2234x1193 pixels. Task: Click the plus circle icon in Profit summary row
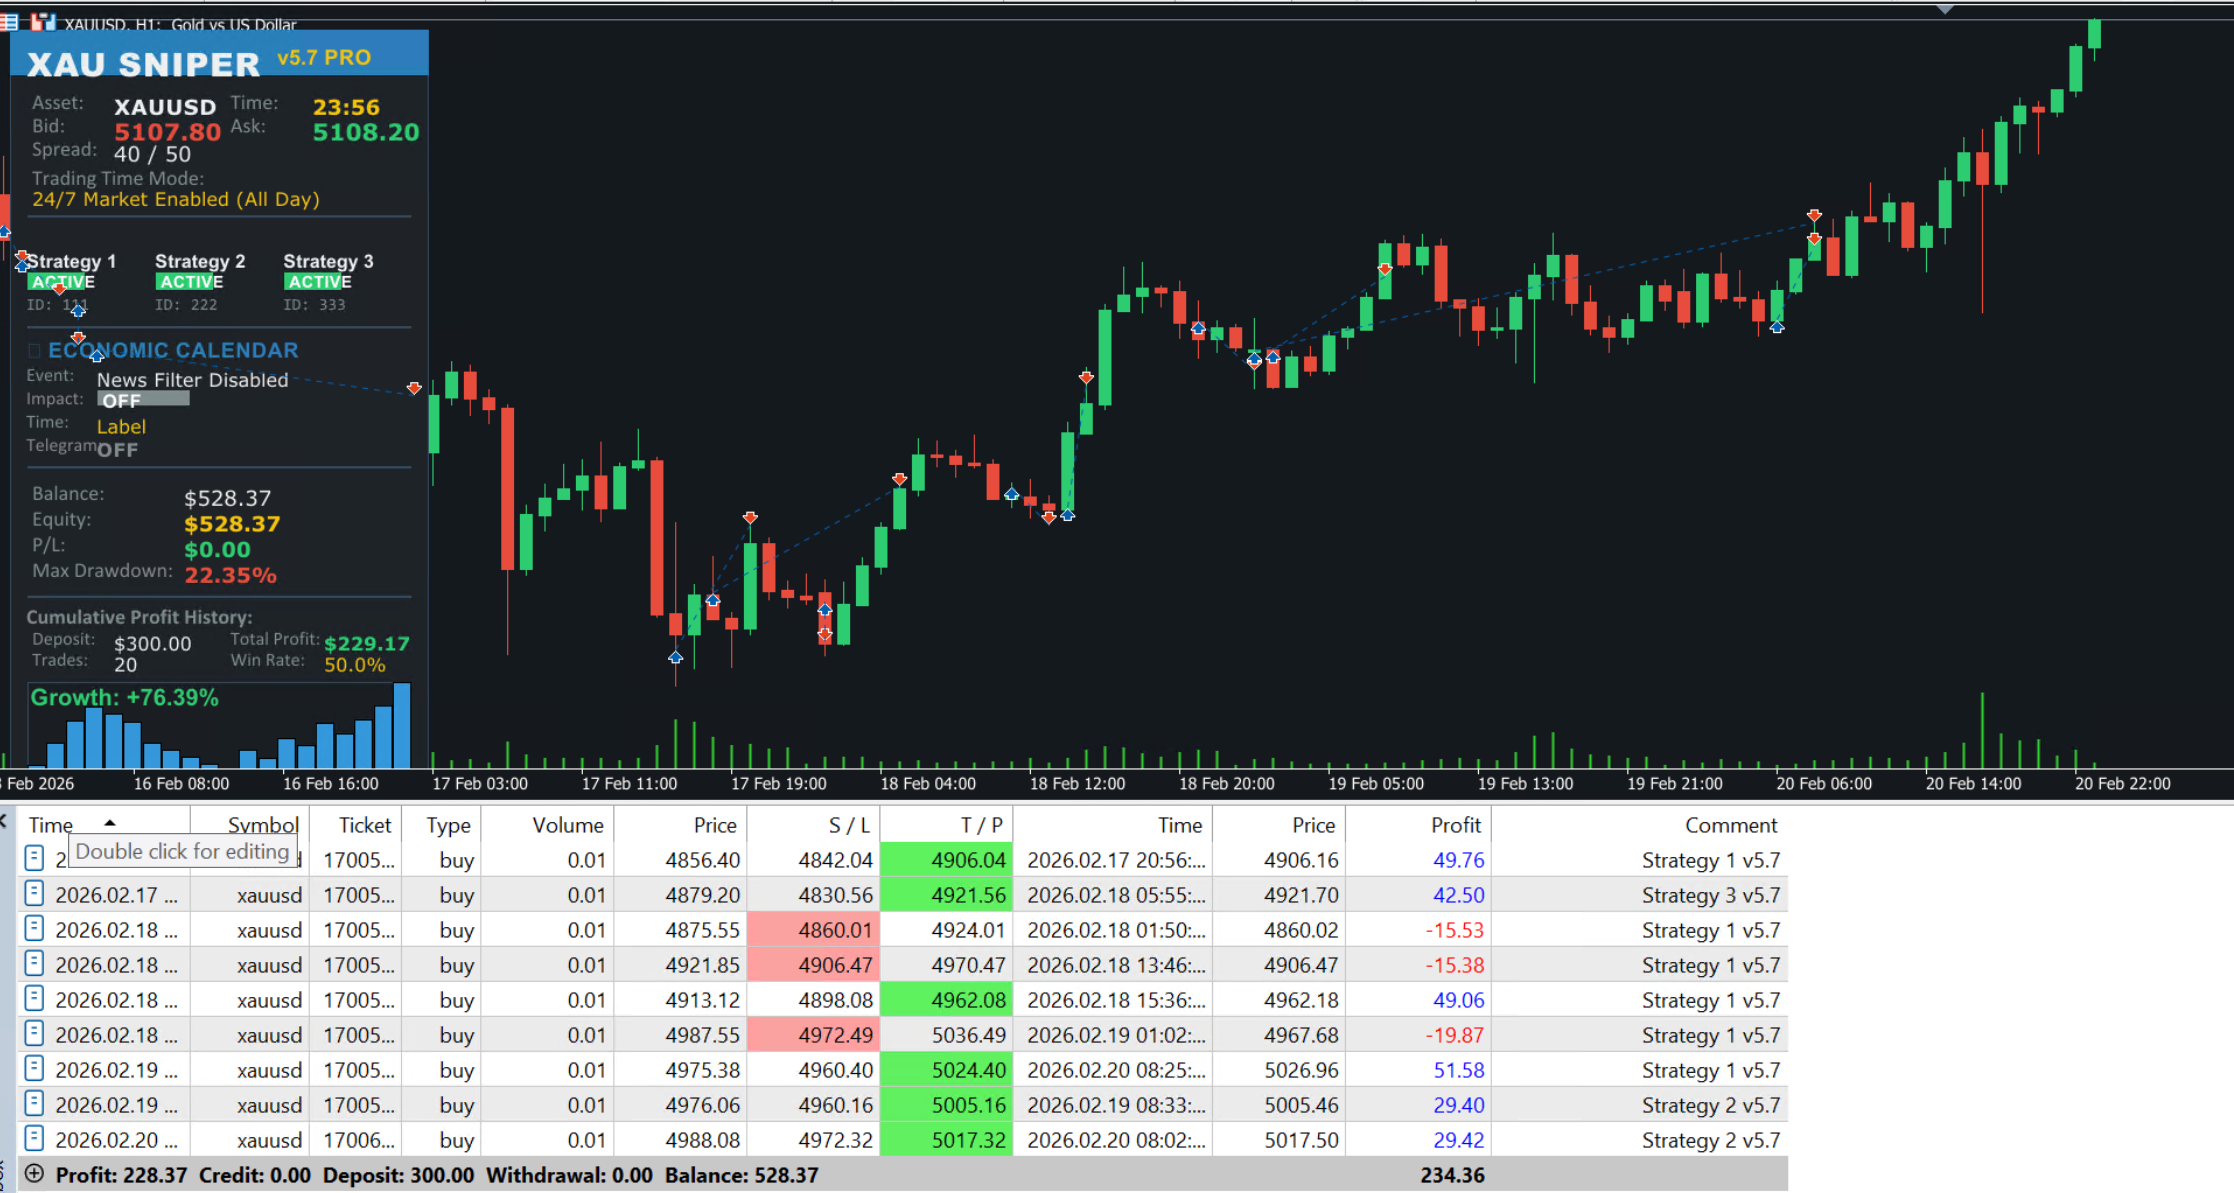[x=34, y=1174]
